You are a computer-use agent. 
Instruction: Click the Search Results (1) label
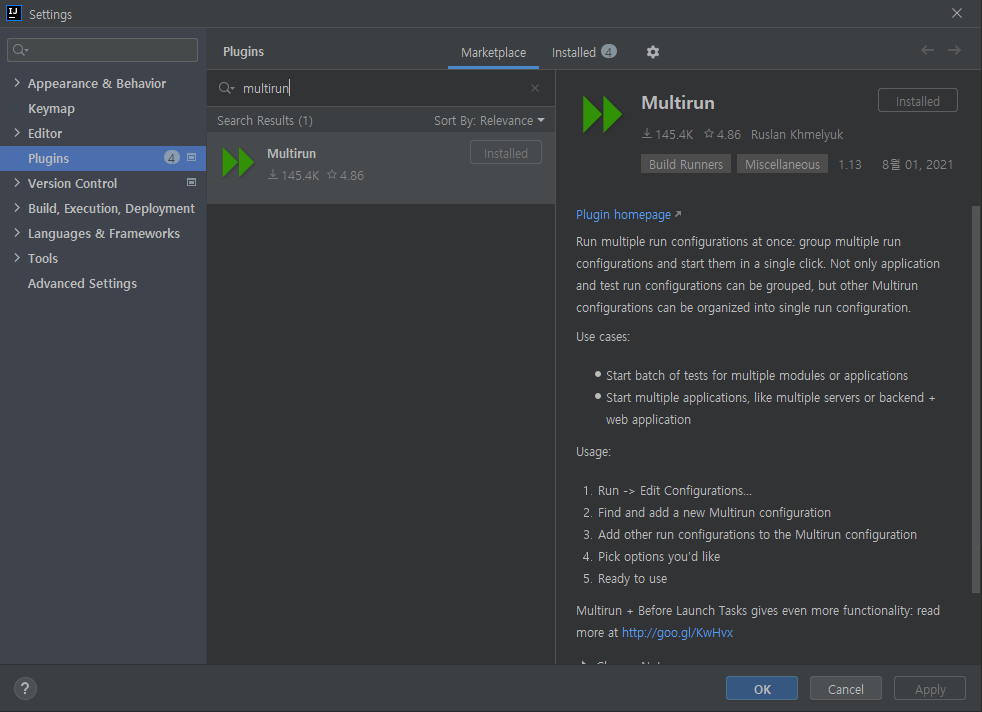click(x=265, y=120)
